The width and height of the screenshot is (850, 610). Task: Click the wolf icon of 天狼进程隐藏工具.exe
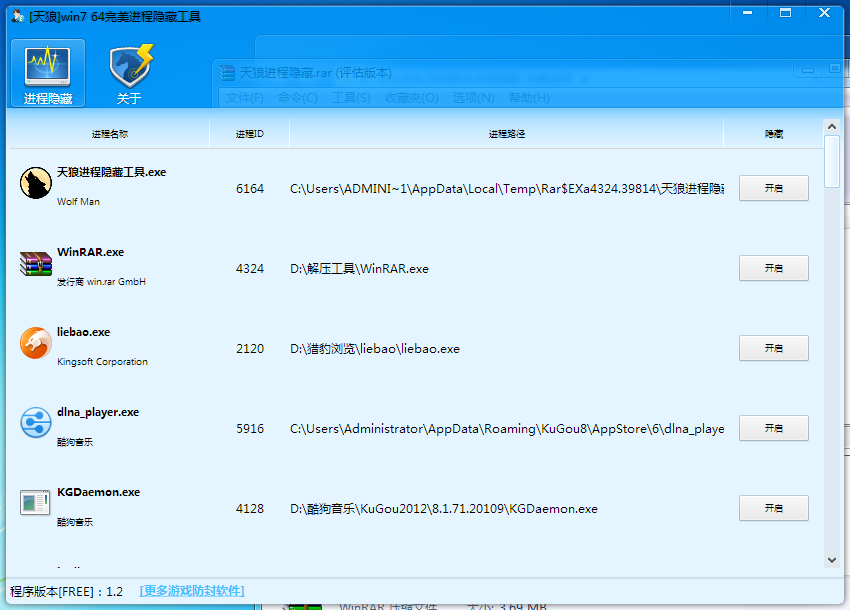(36, 183)
